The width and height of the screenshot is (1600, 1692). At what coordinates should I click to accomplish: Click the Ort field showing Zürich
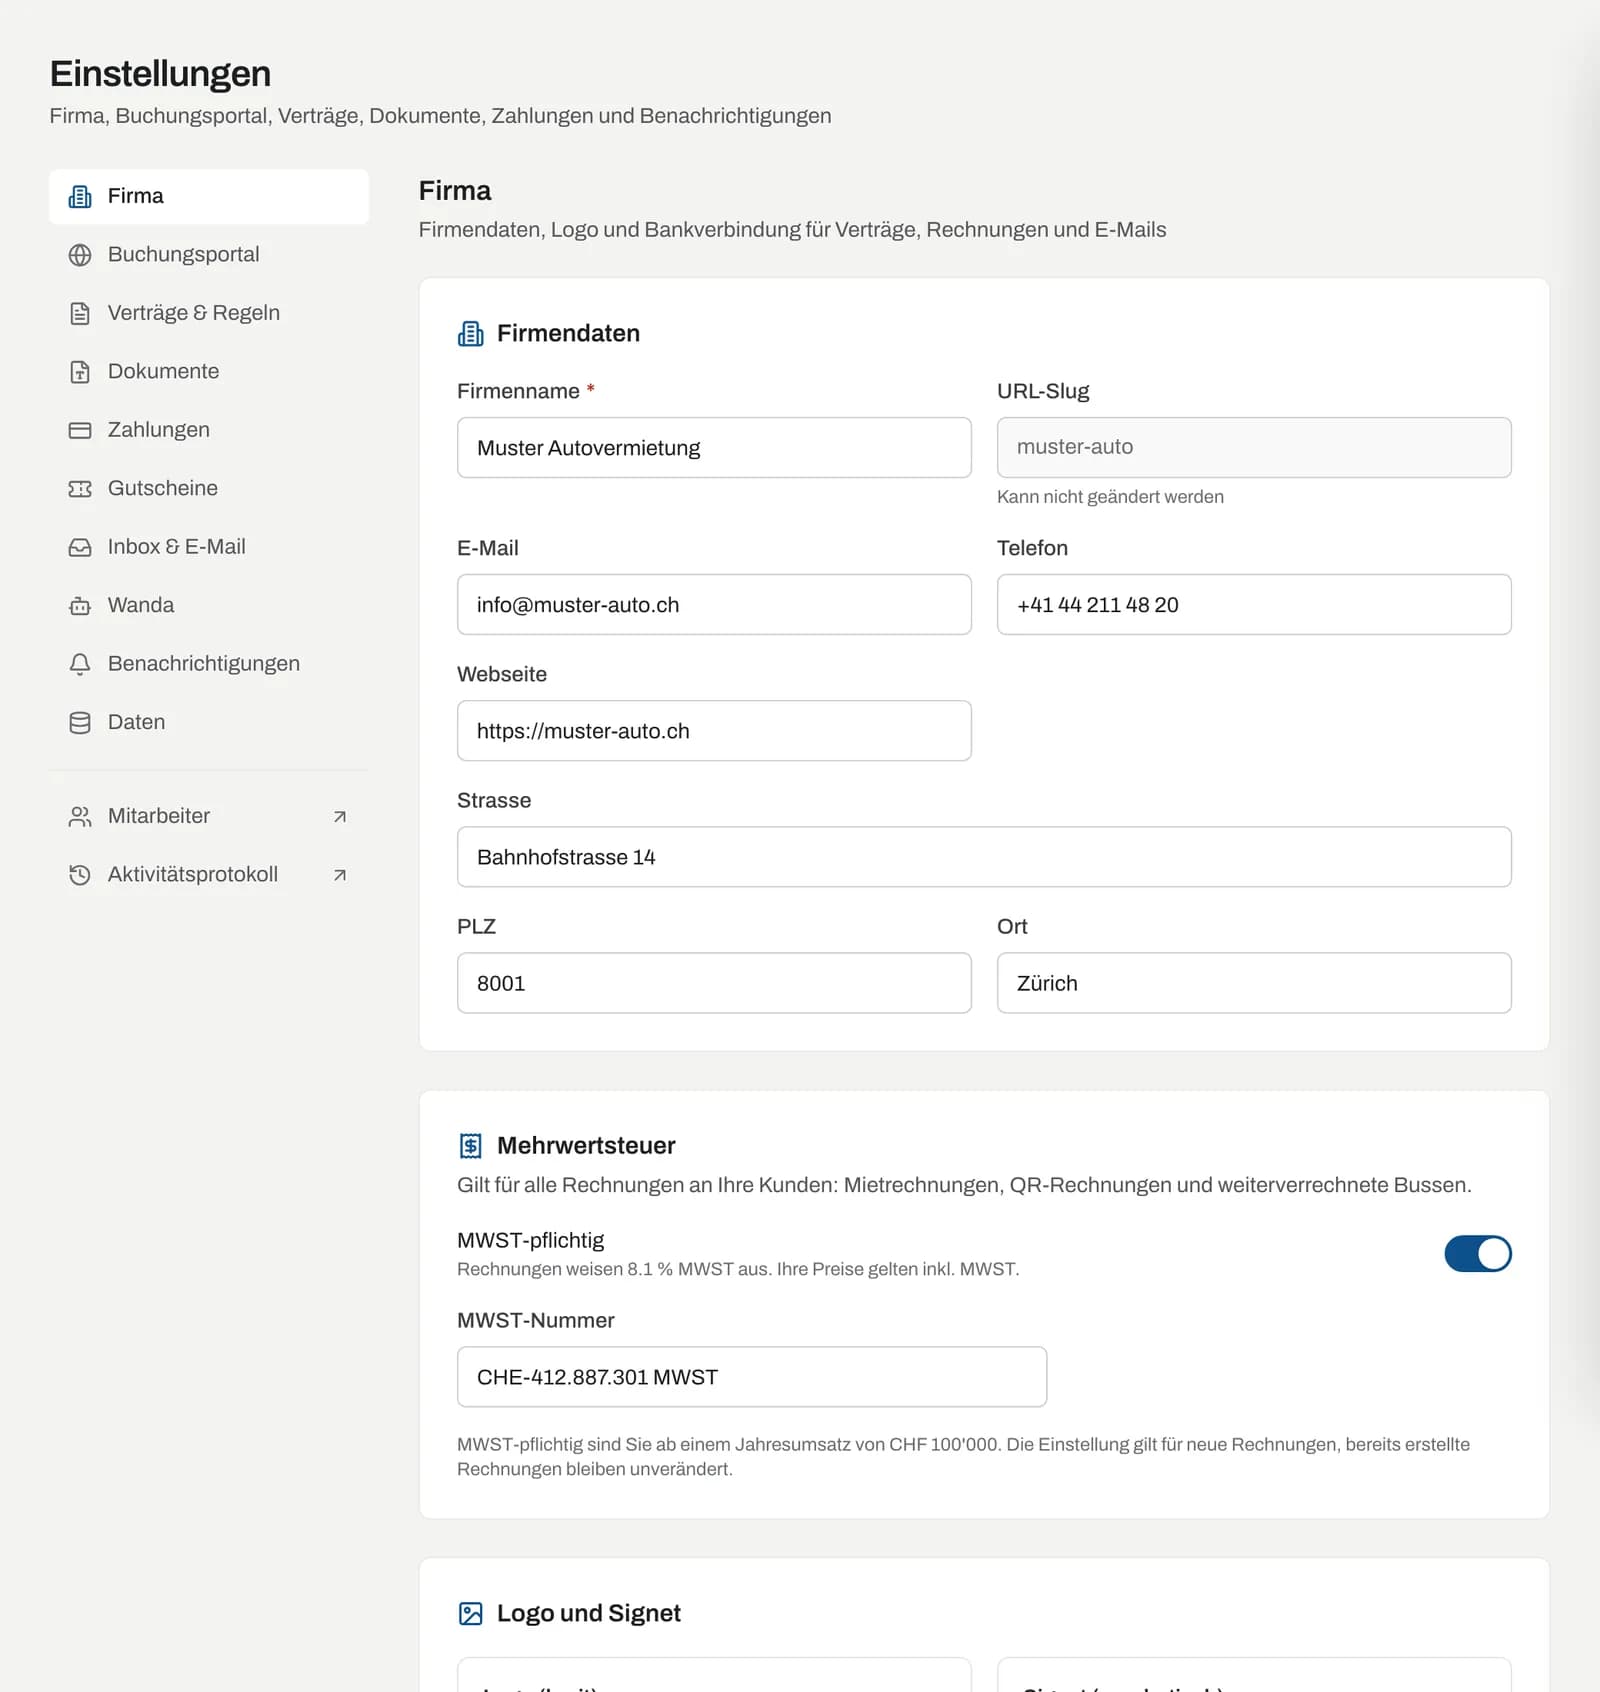1254,983
